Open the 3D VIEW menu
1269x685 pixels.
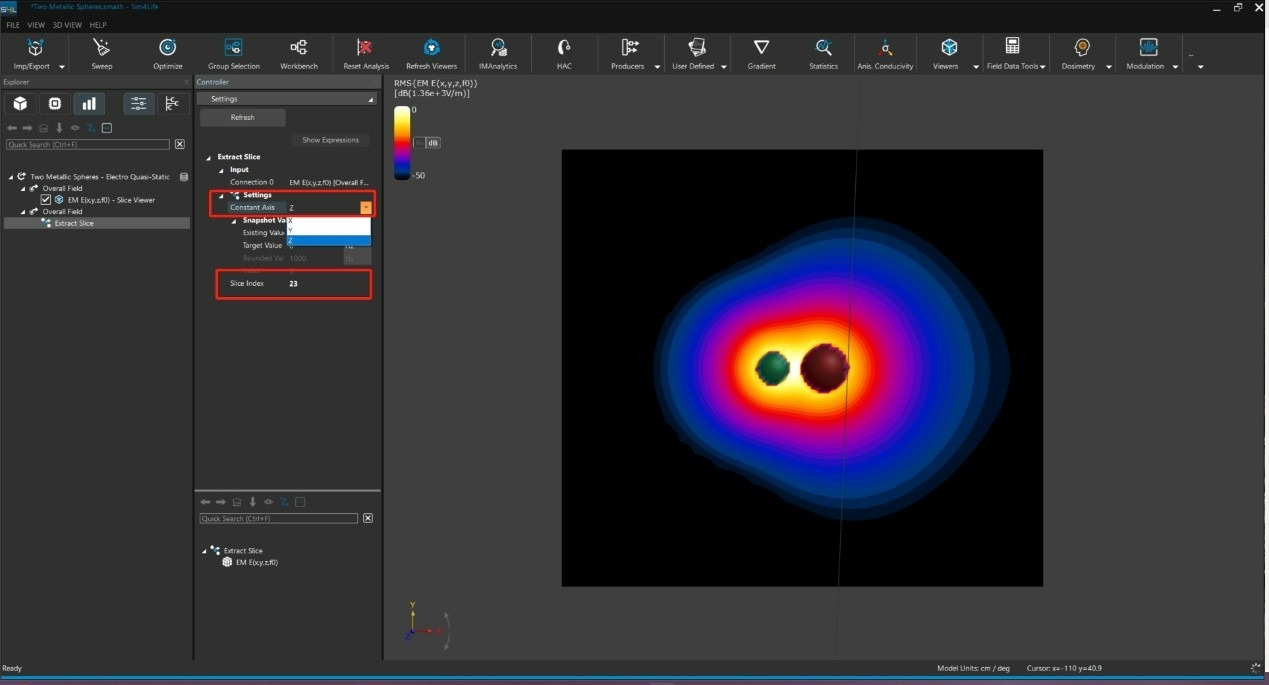(x=67, y=25)
